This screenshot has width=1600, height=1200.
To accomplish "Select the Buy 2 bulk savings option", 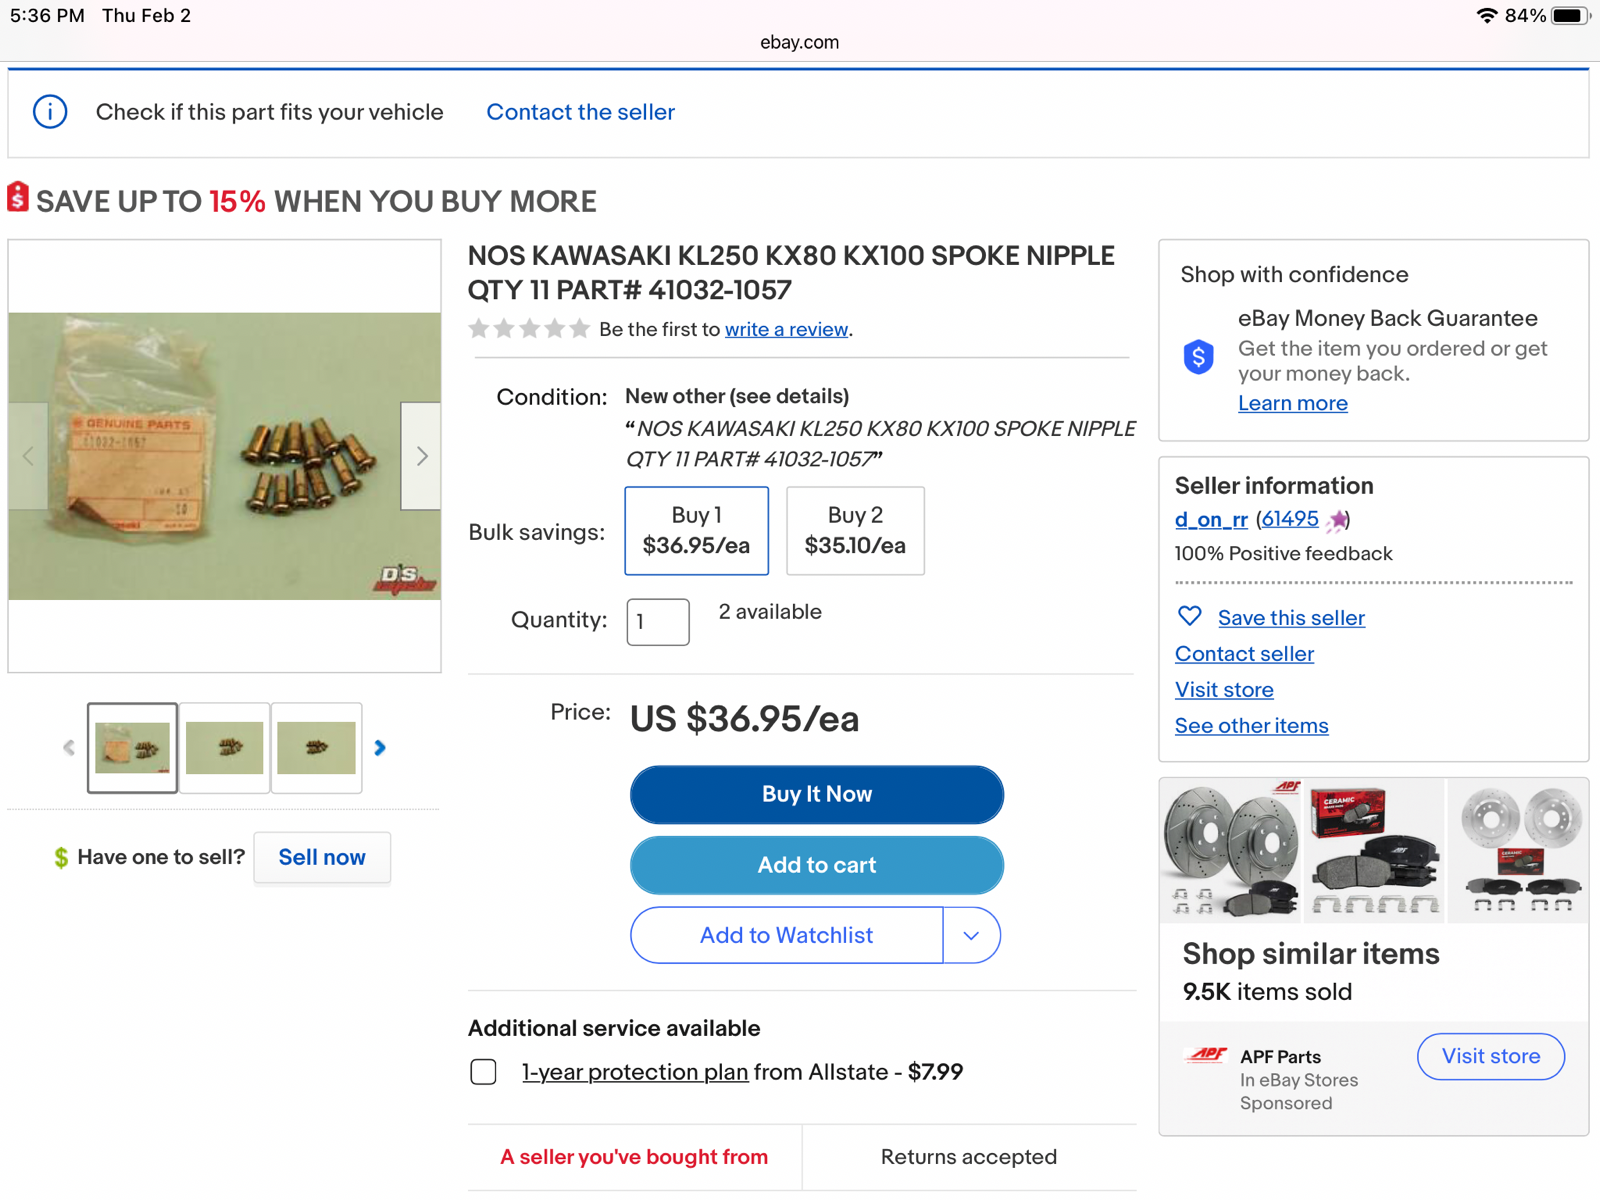I will [855, 531].
